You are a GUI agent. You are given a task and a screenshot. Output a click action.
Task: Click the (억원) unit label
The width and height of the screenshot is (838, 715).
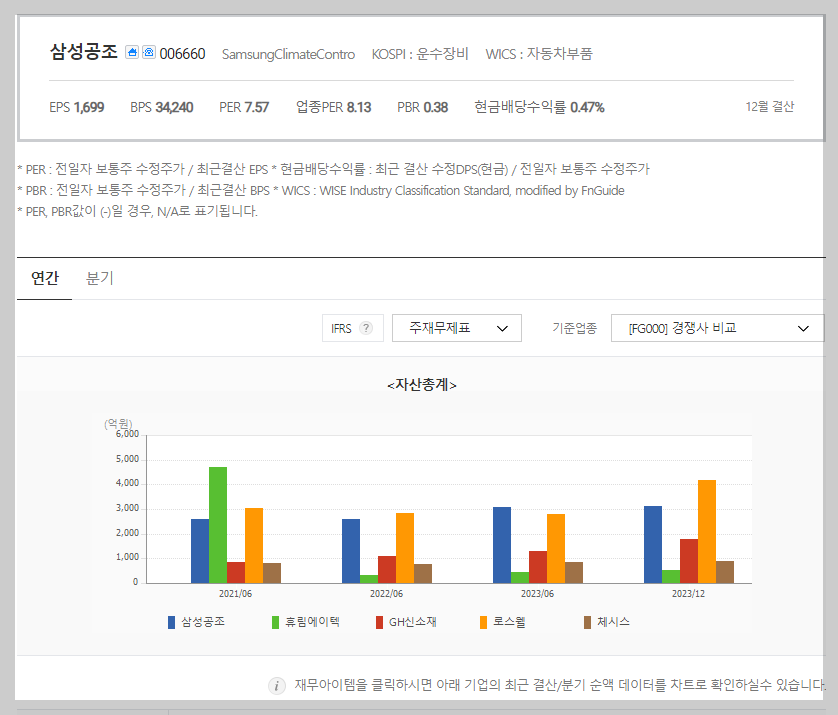tap(118, 424)
